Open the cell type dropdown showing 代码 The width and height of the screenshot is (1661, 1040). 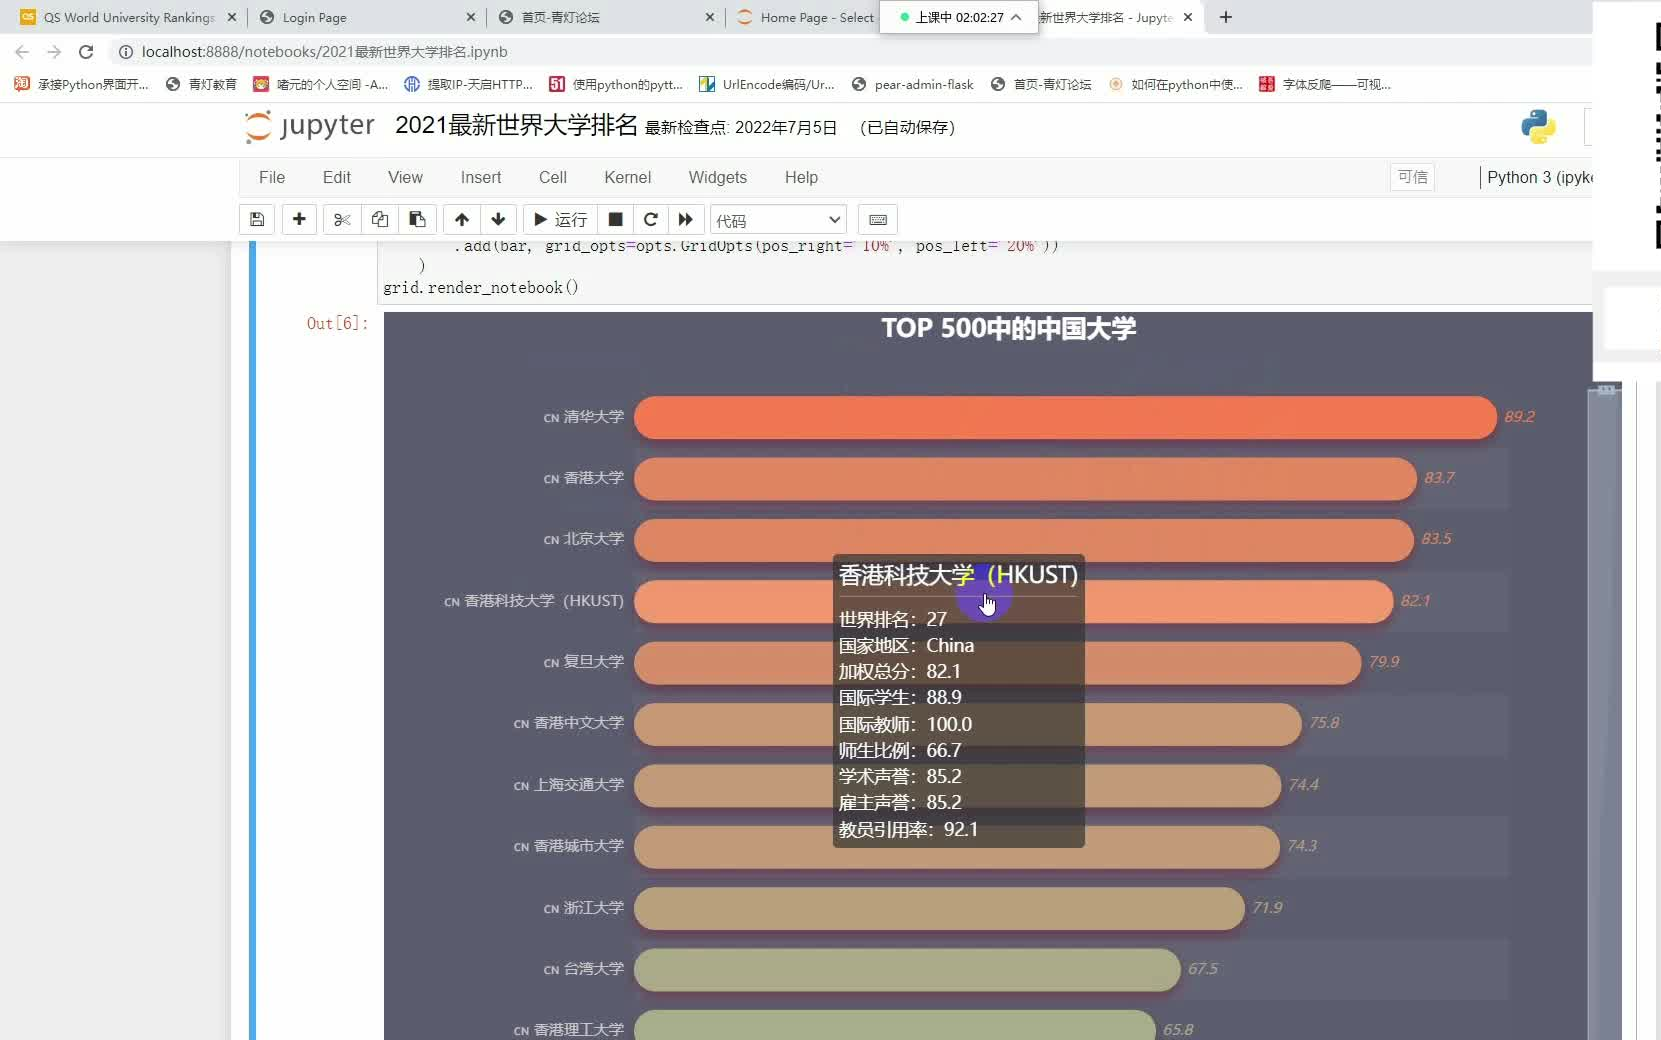(777, 220)
